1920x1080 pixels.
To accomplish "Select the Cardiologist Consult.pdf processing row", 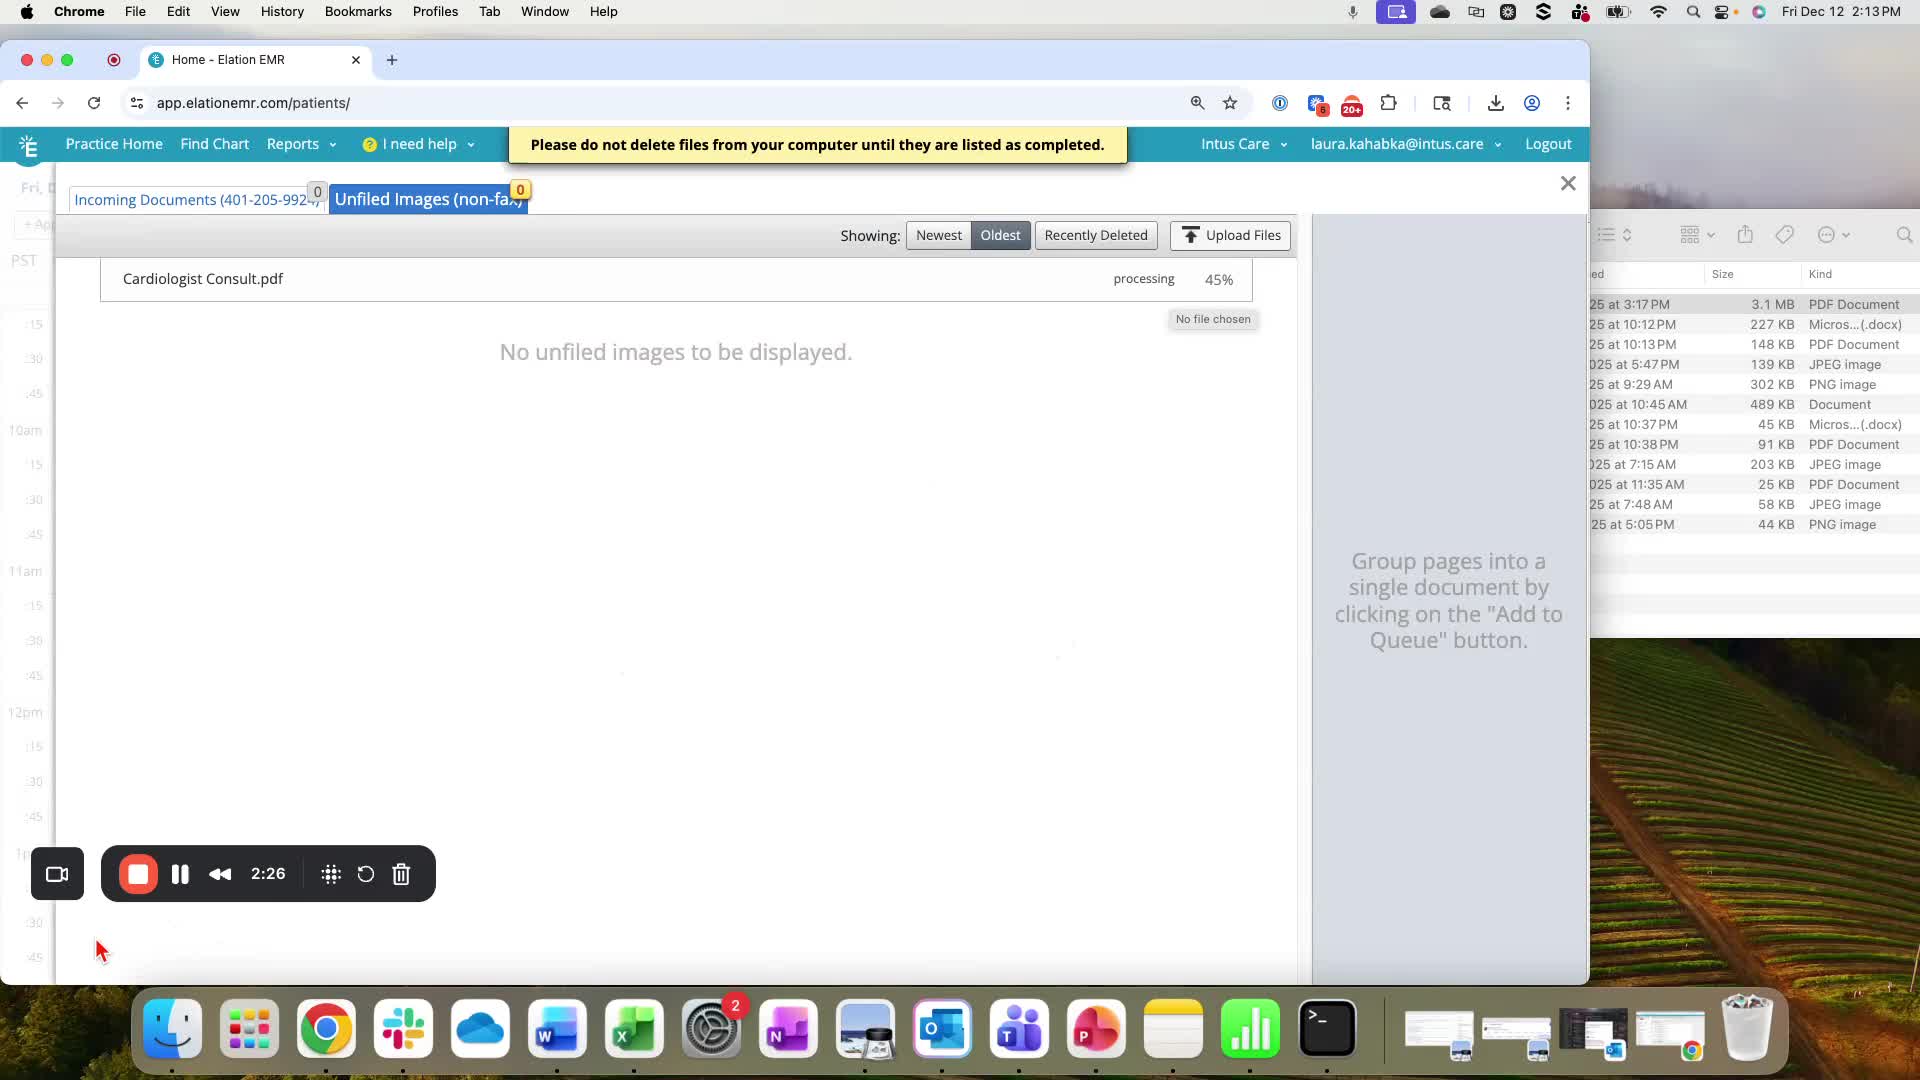I will [x=676, y=279].
